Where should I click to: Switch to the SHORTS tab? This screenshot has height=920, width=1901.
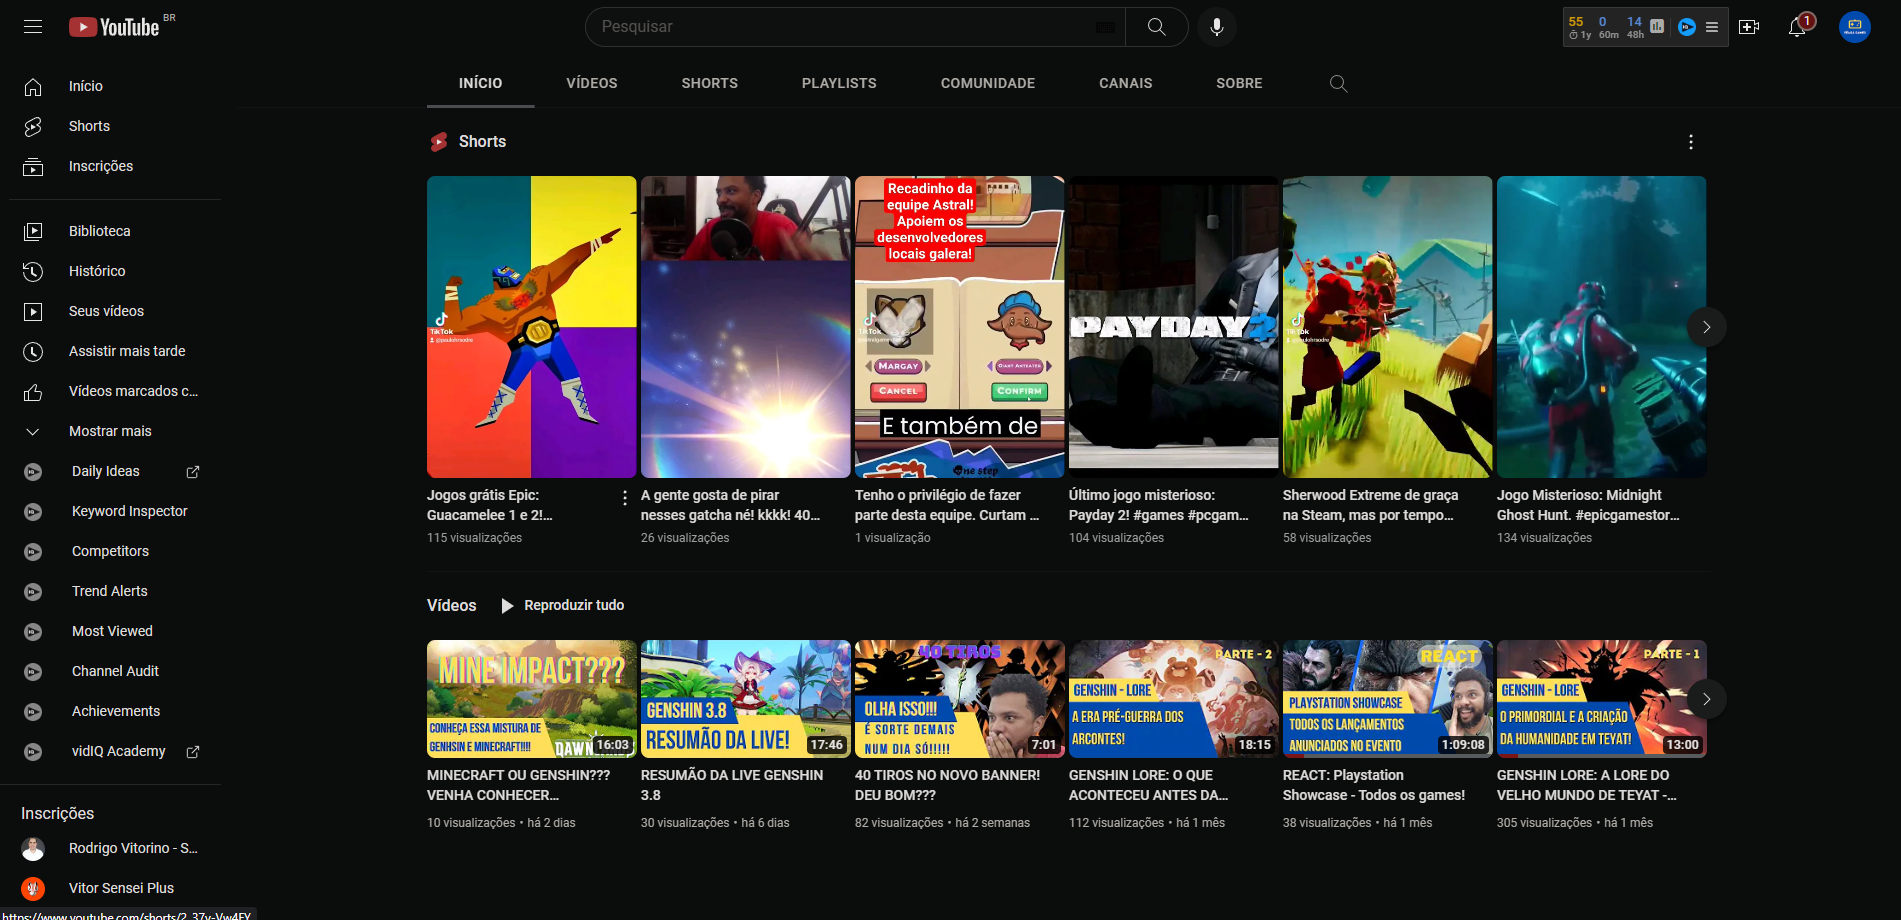[x=710, y=83]
